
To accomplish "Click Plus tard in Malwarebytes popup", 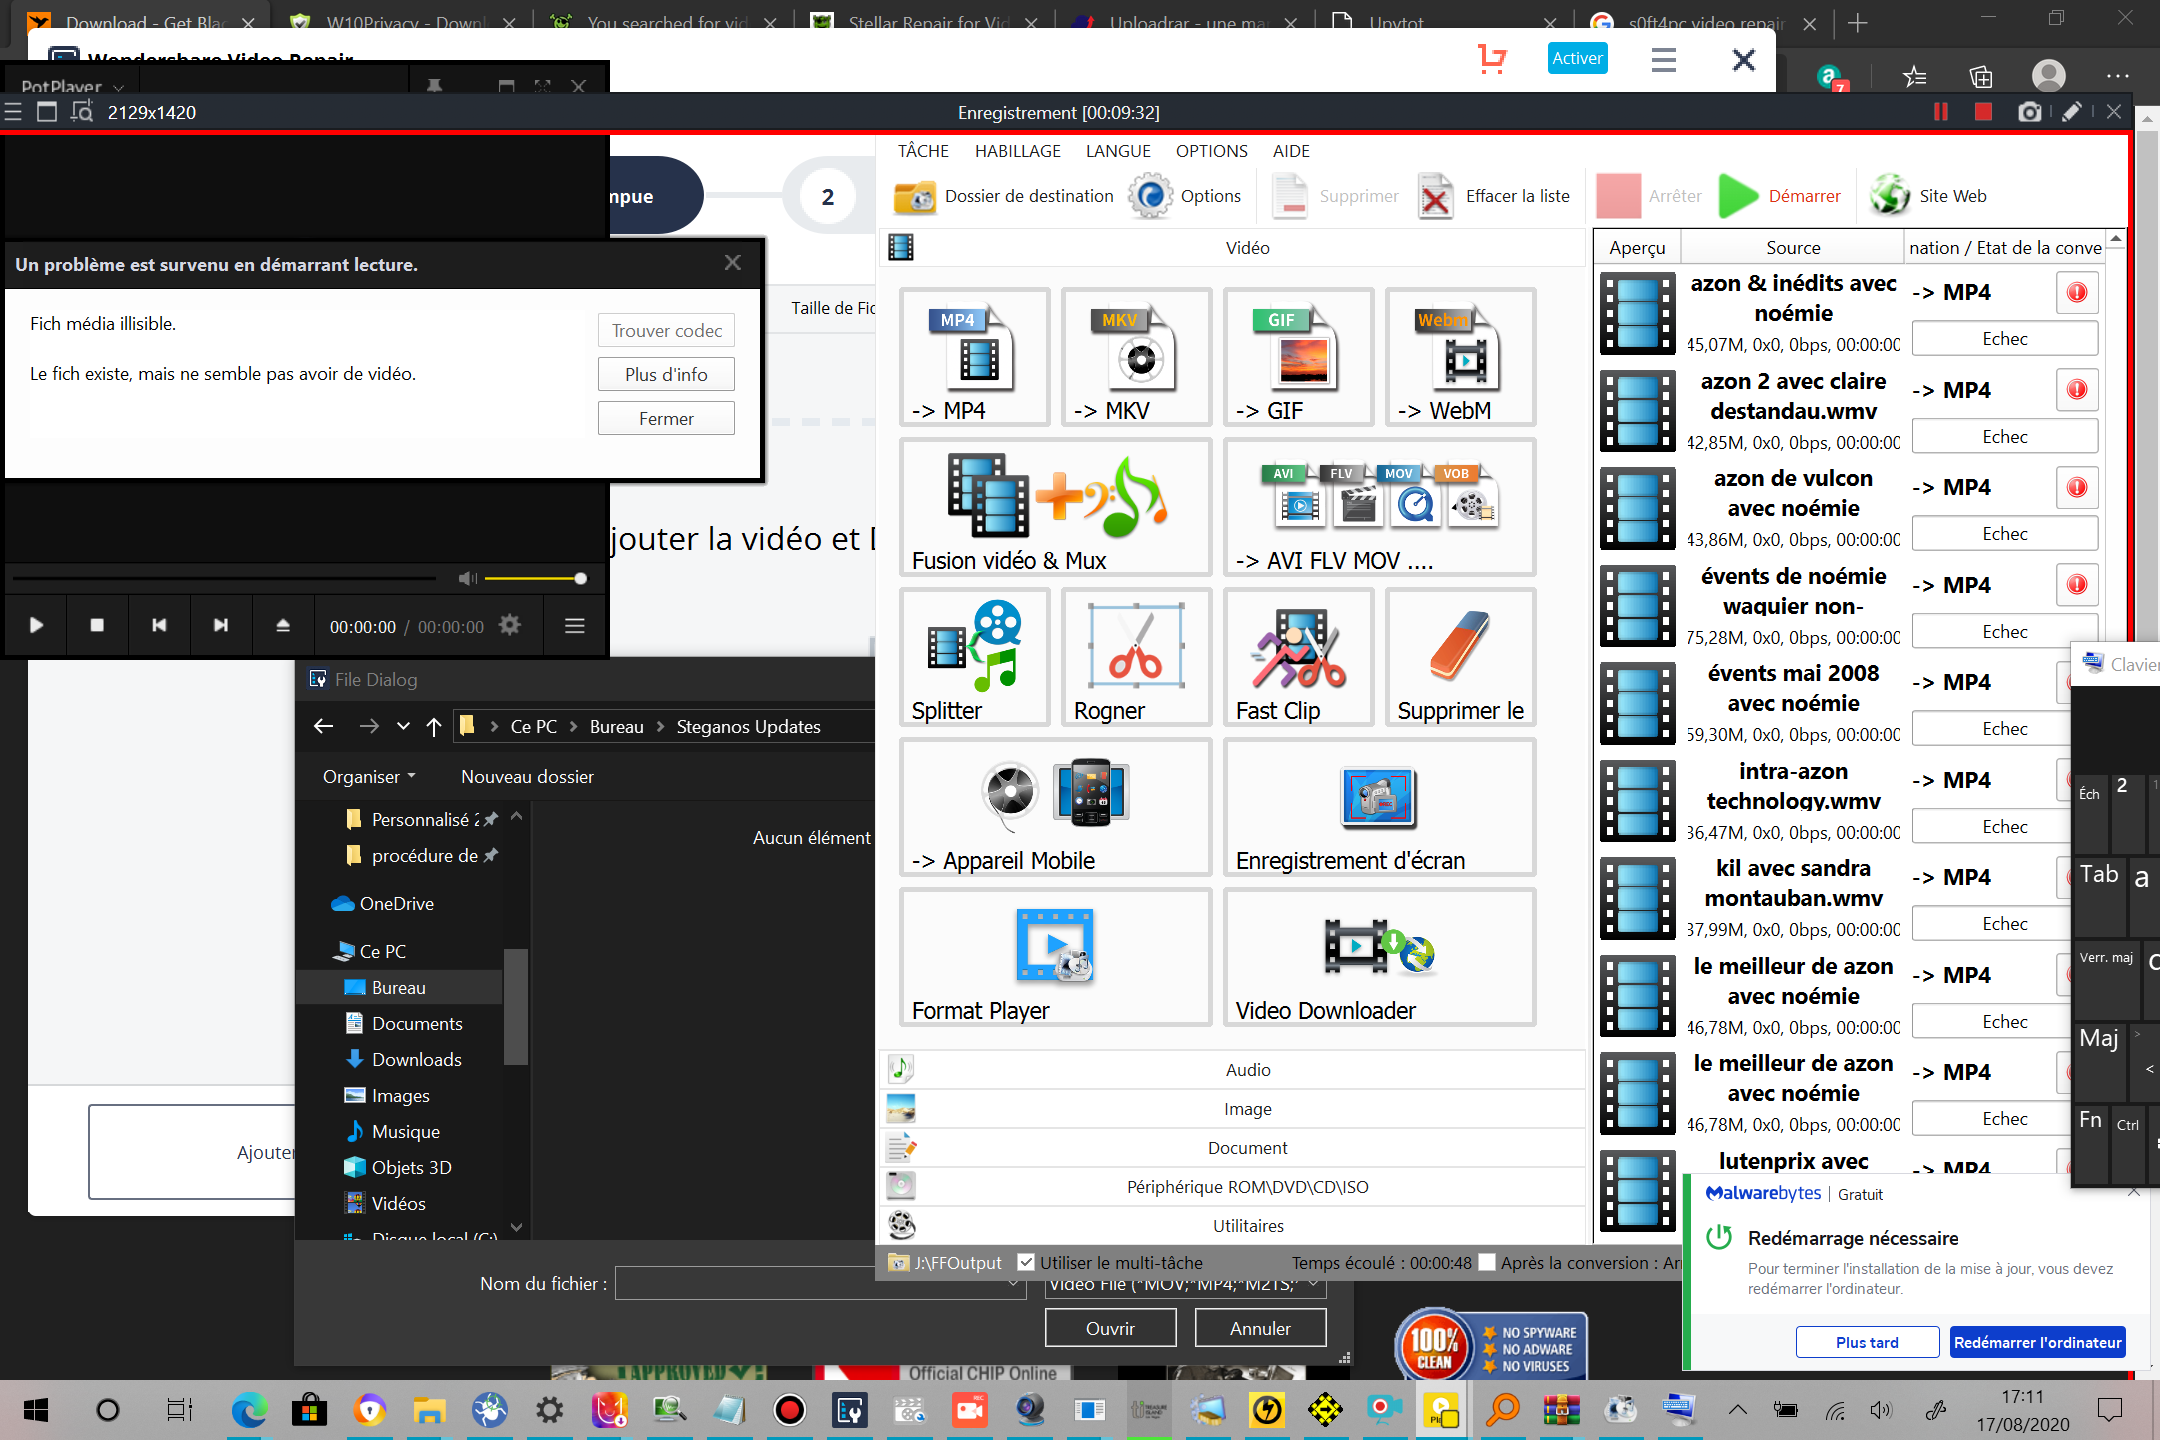I will 1867,1342.
